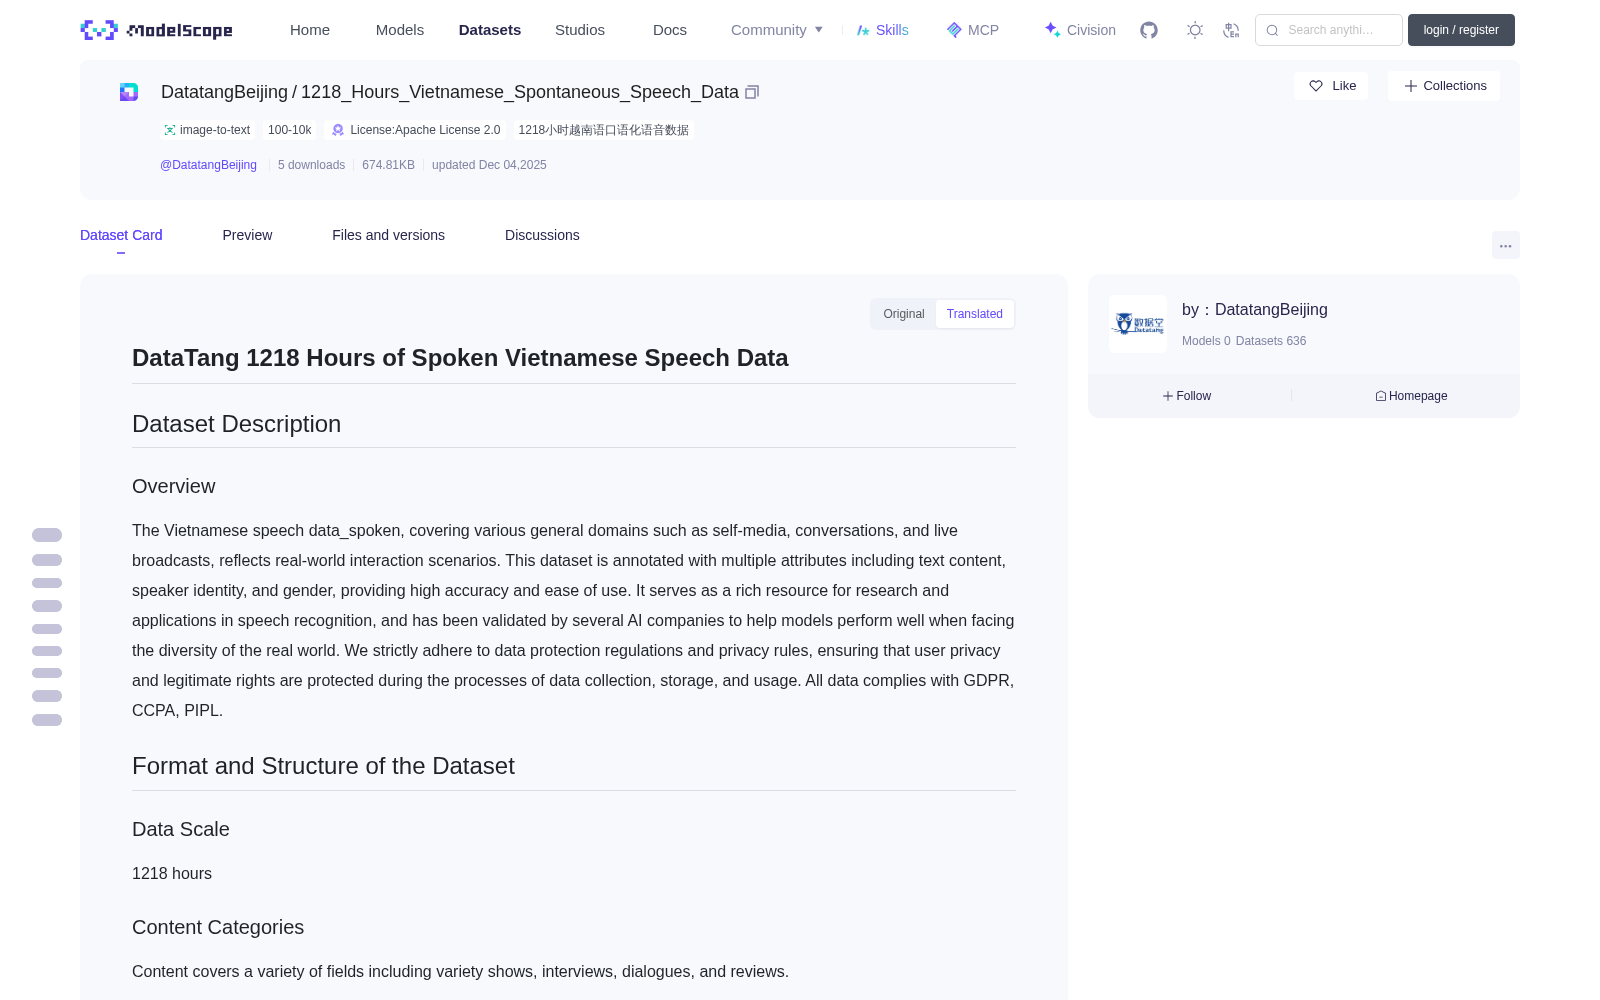The height and width of the screenshot is (1000, 1600).
Task: Click the 'Data Scale' subheading
Action: [181, 829]
